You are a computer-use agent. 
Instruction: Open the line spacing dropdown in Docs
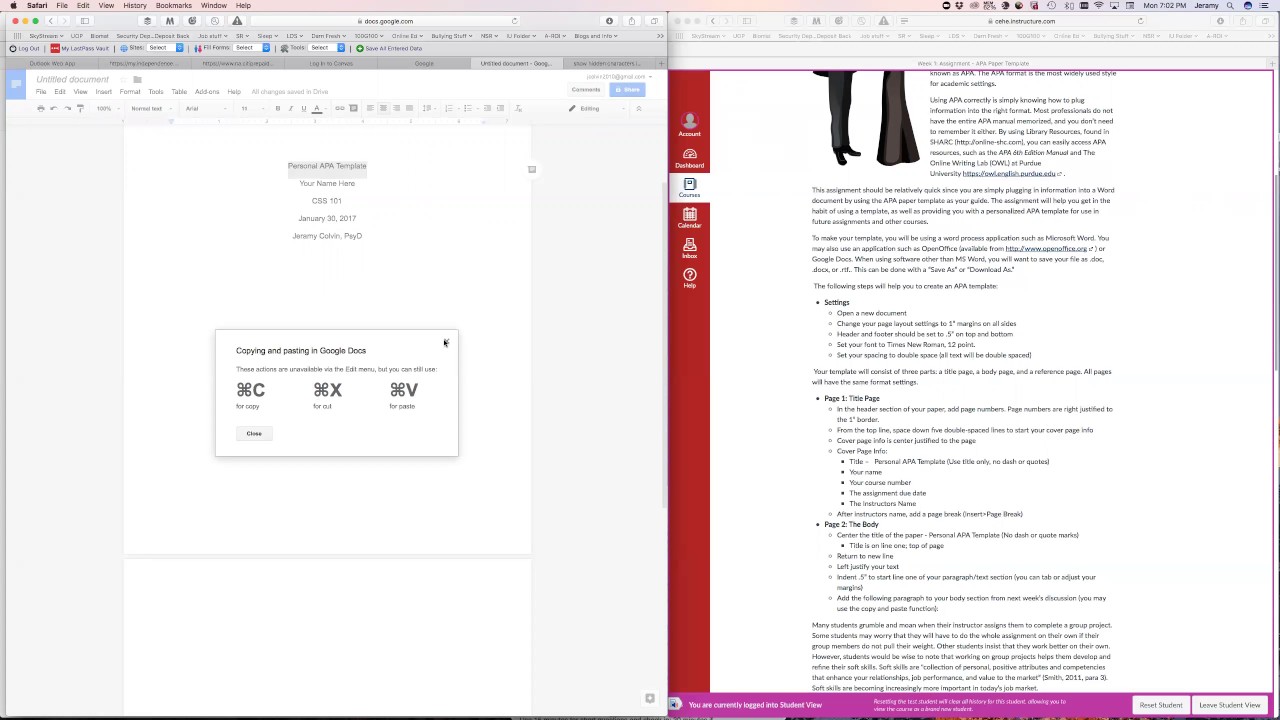pyautogui.click(x=429, y=108)
